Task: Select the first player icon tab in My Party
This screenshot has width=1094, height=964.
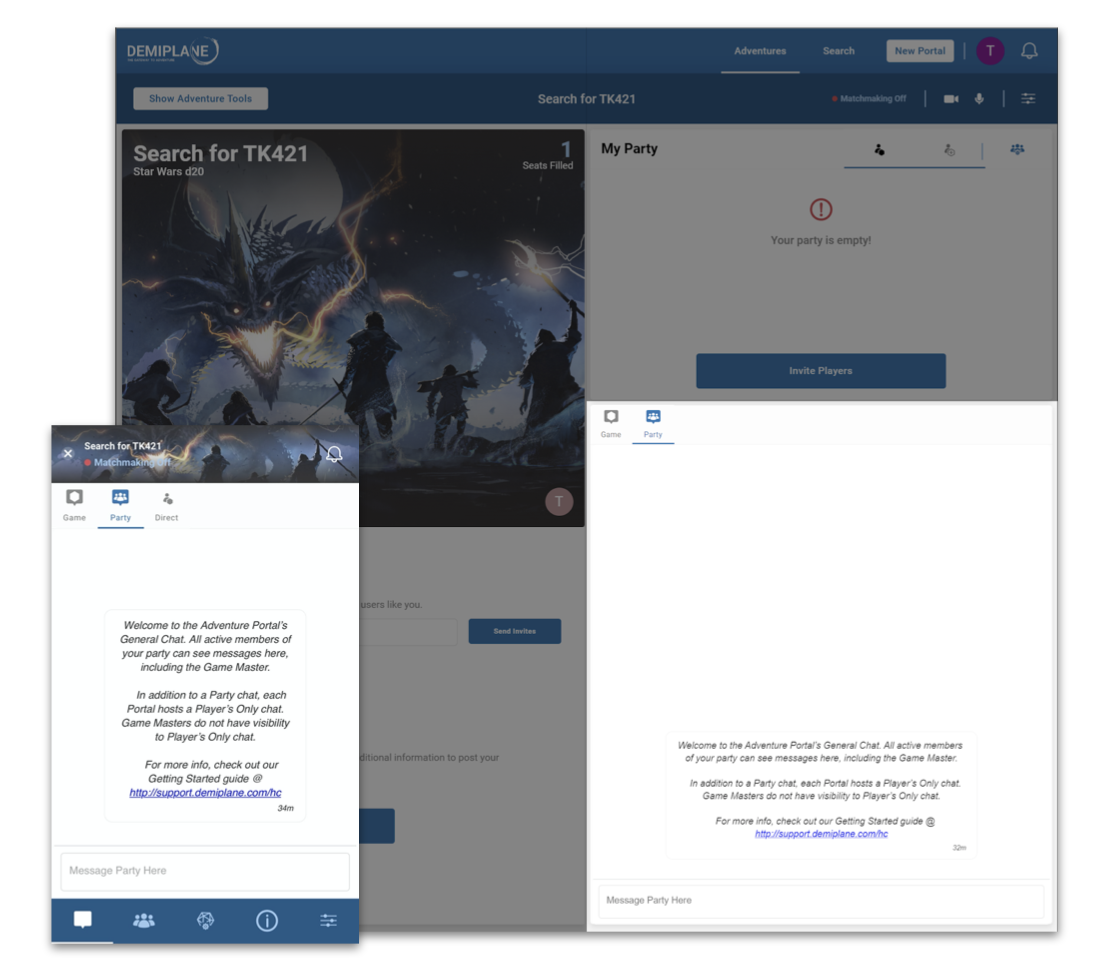Action: pos(879,149)
